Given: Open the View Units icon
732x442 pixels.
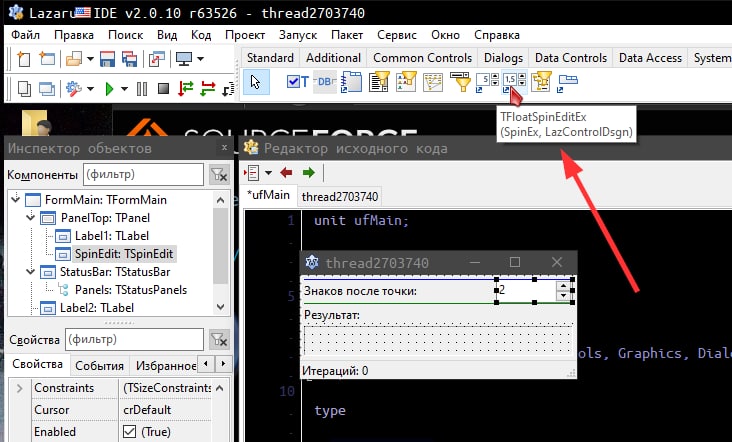Looking at the screenshot, I should (24, 88).
